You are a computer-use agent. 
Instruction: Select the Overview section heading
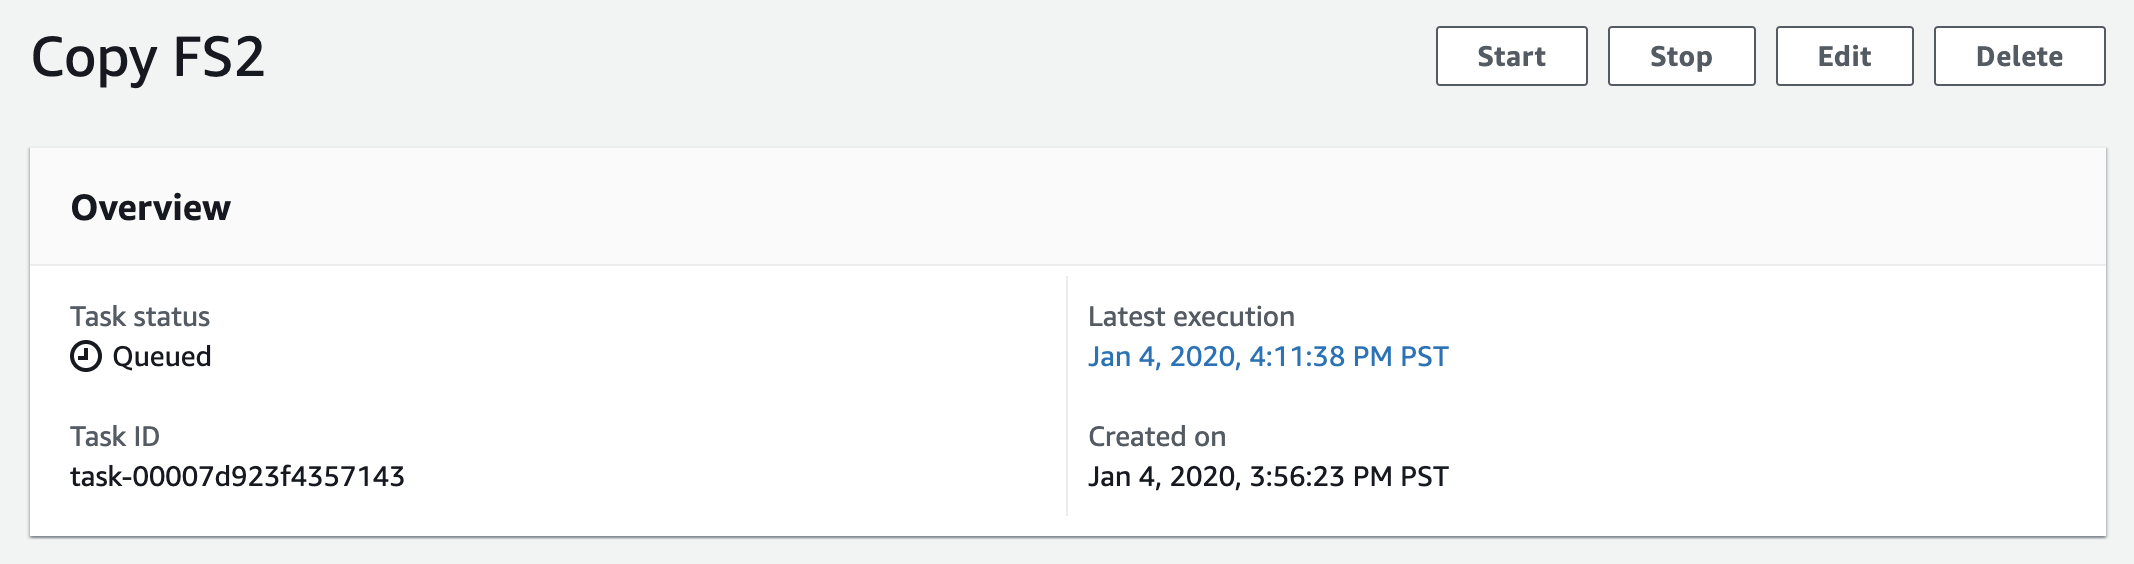(x=151, y=208)
